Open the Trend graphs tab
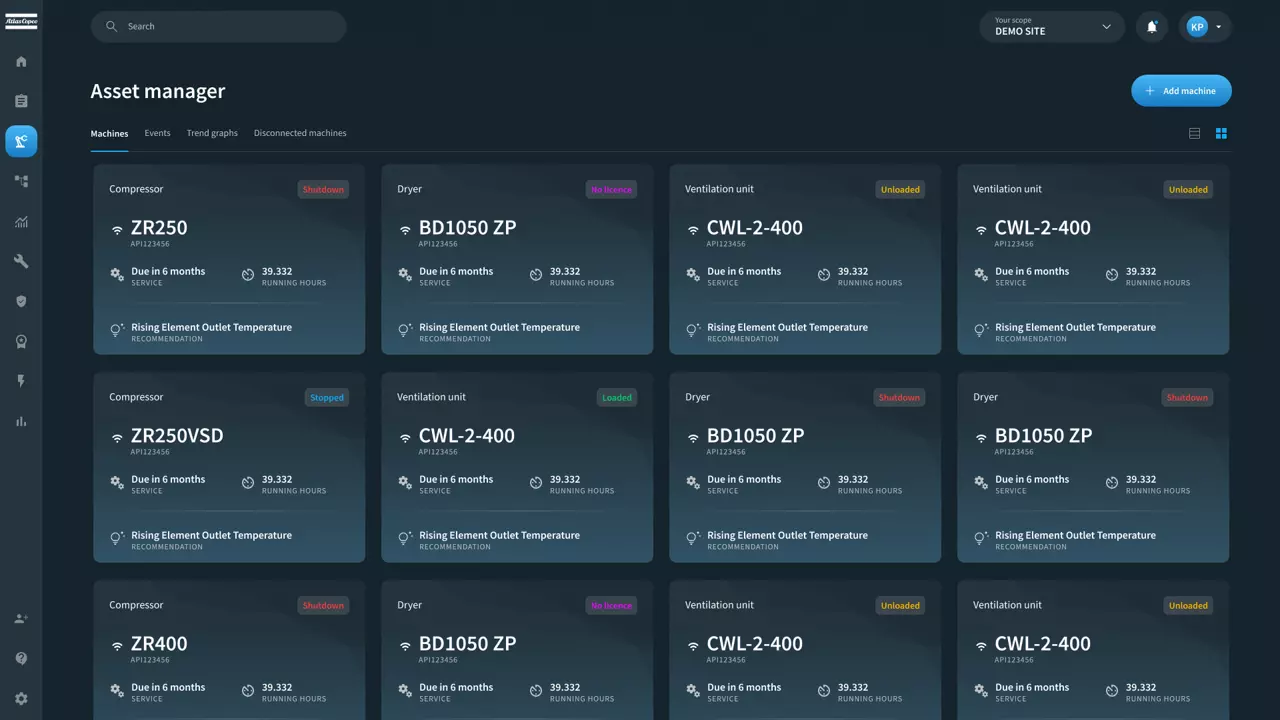The height and width of the screenshot is (720, 1280). tap(212, 133)
